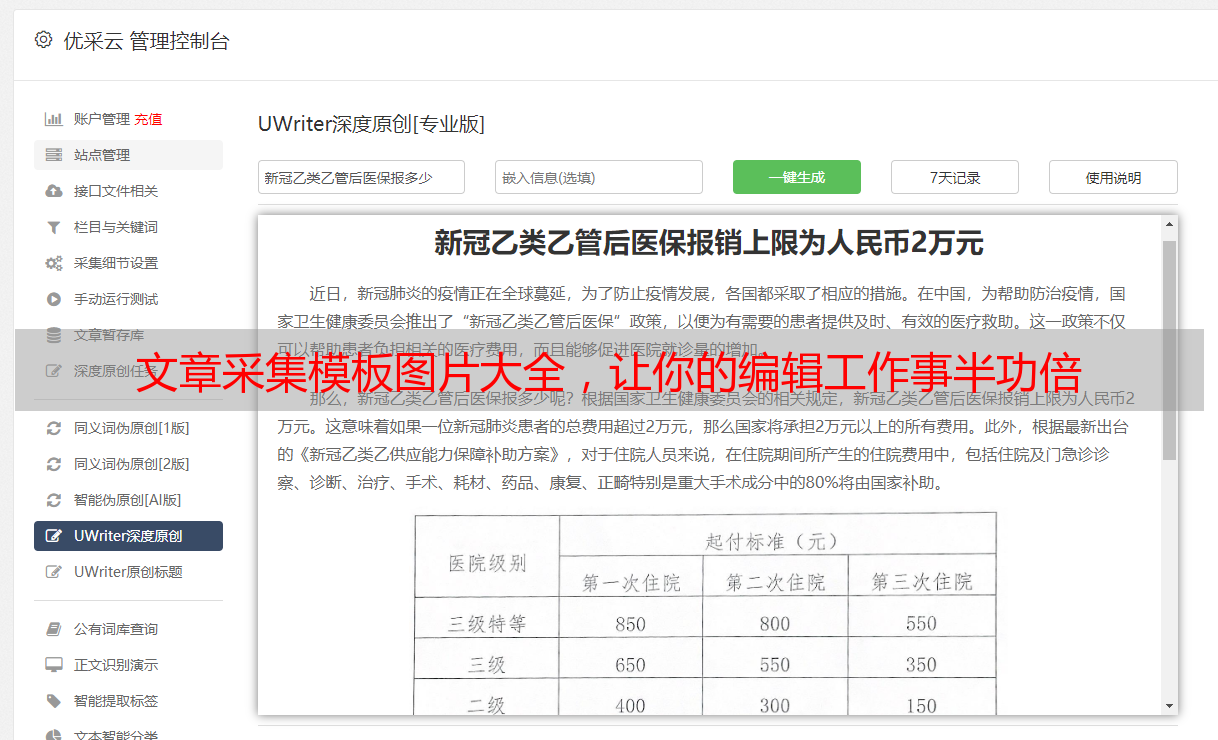Click the red 充值 link

[x=148, y=119]
